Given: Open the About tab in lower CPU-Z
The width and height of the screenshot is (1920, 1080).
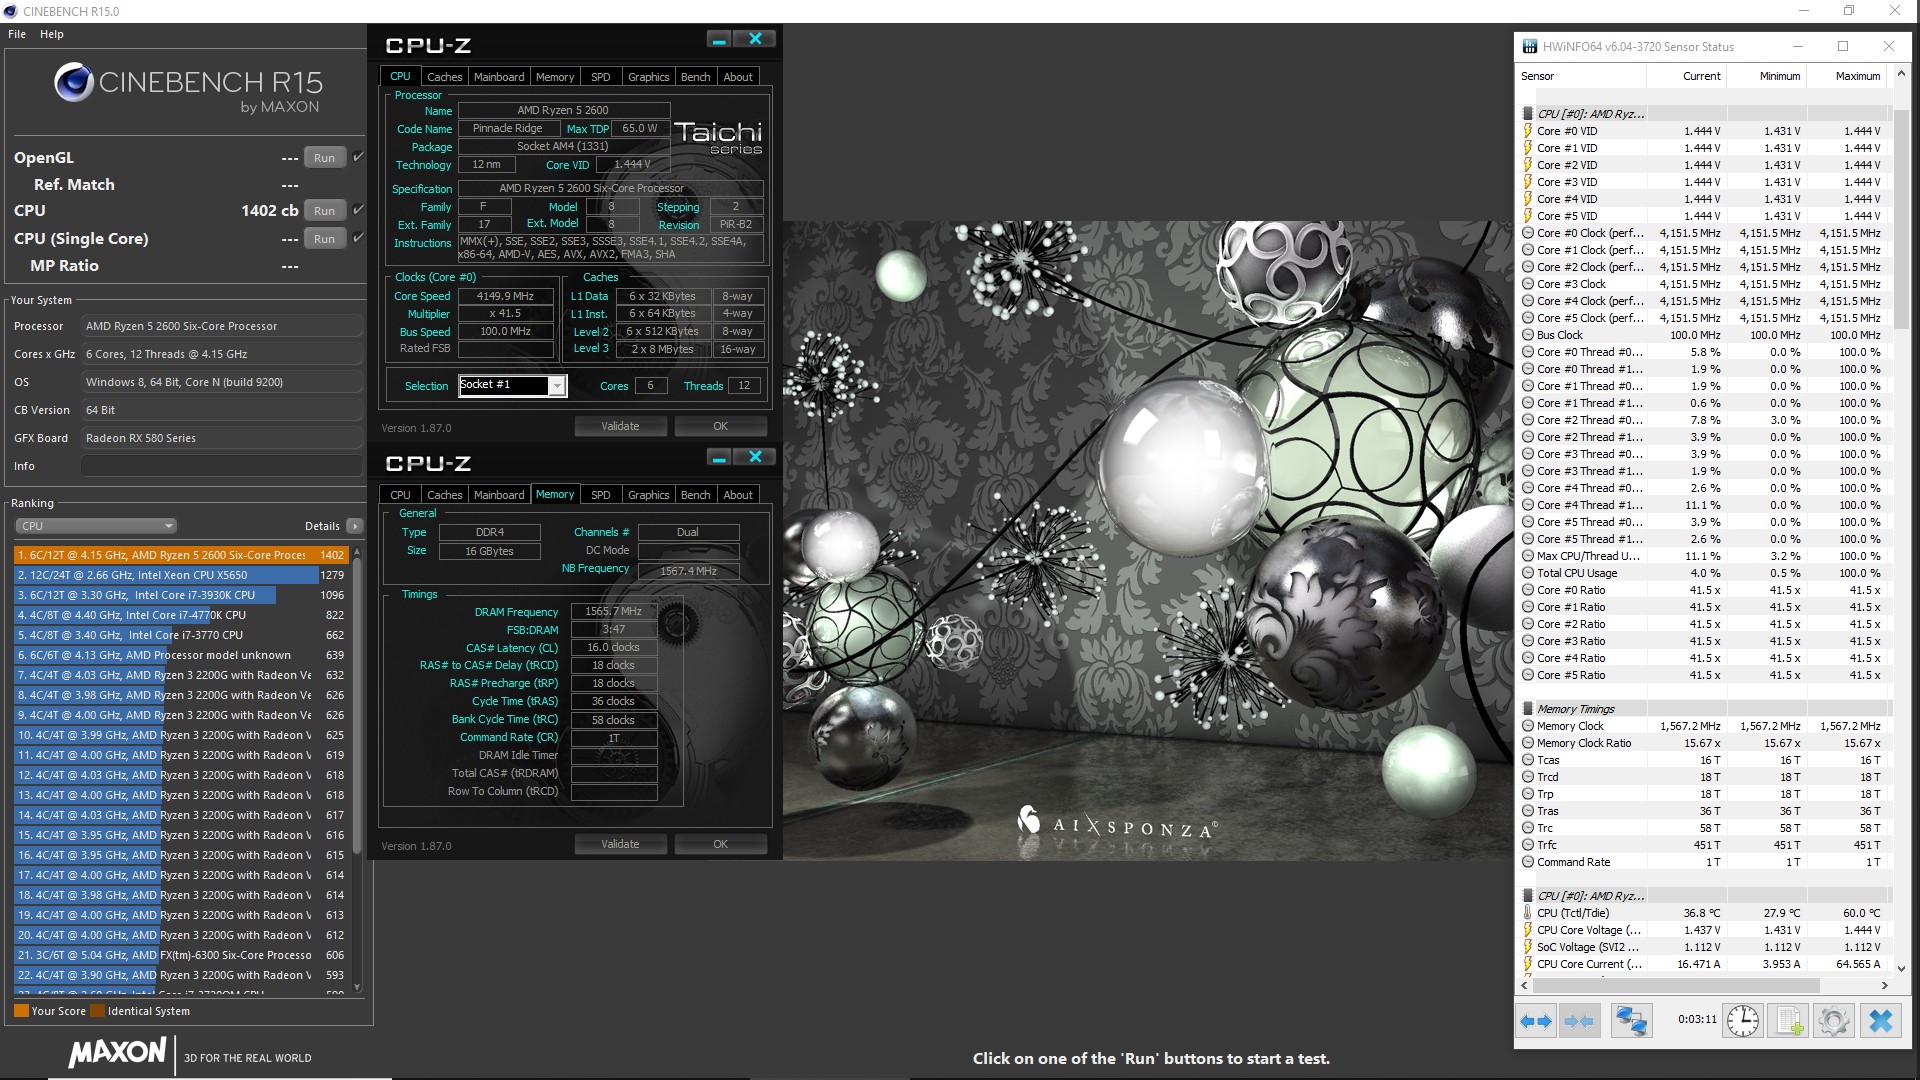Looking at the screenshot, I should (738, 495).
